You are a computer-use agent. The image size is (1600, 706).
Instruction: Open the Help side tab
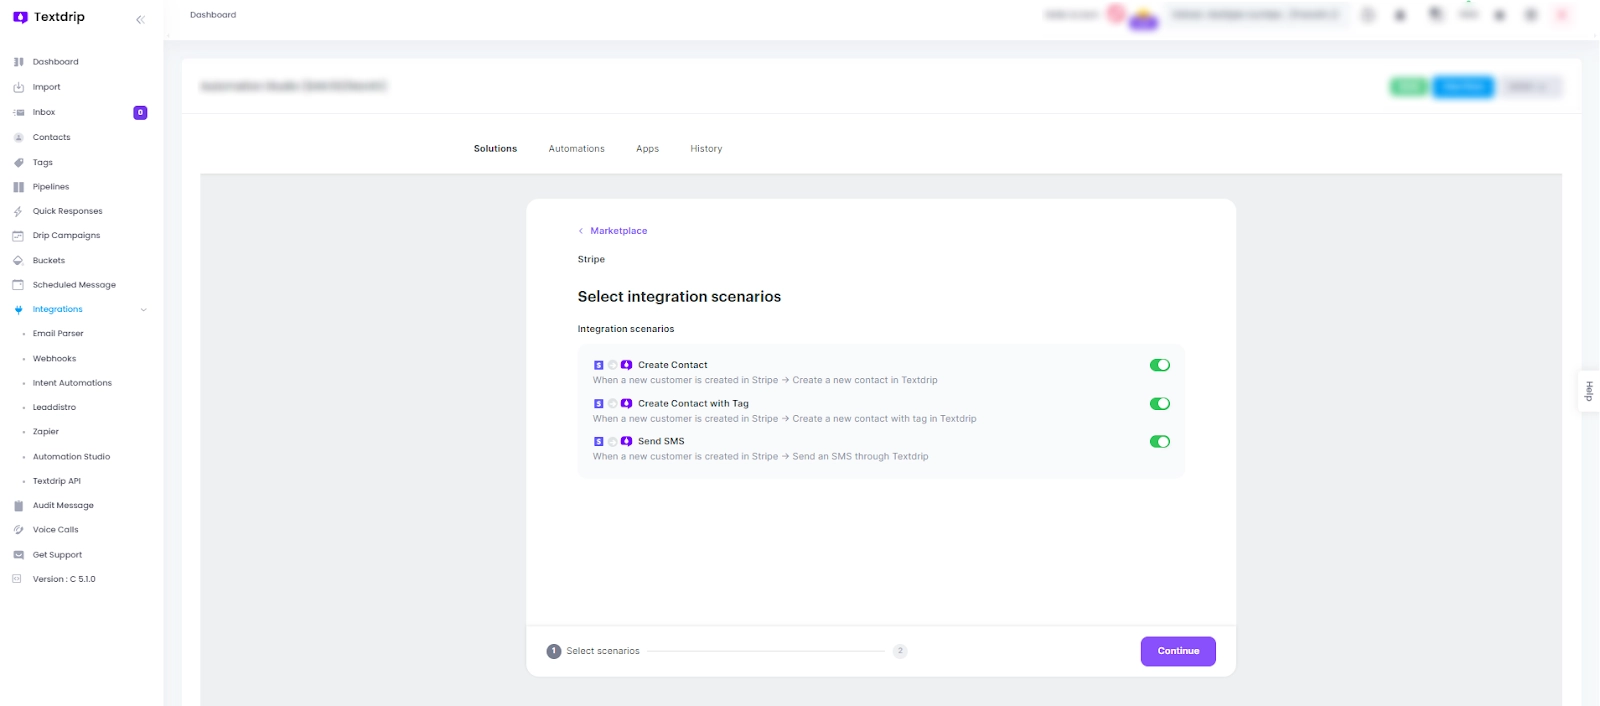(x=1588, y=391)
